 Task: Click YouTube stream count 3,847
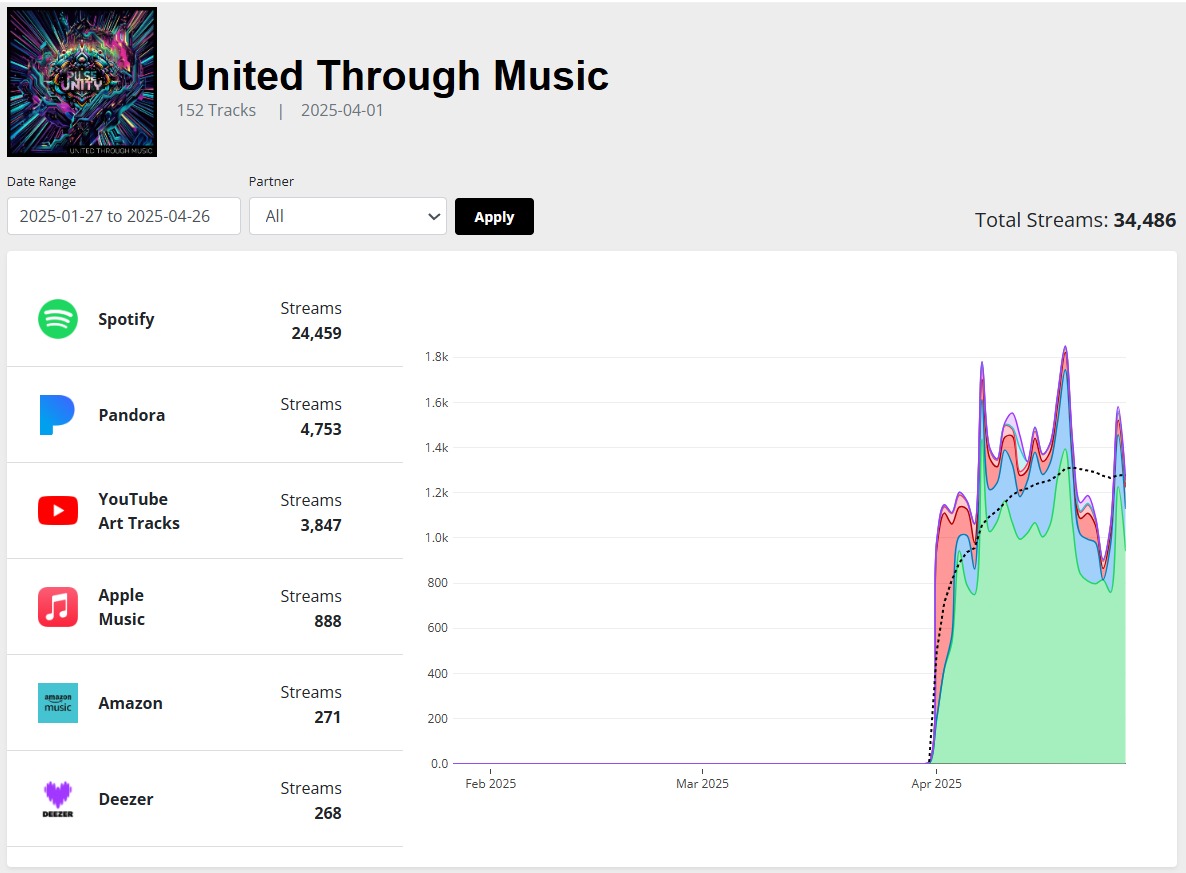[x=321, y=526]
